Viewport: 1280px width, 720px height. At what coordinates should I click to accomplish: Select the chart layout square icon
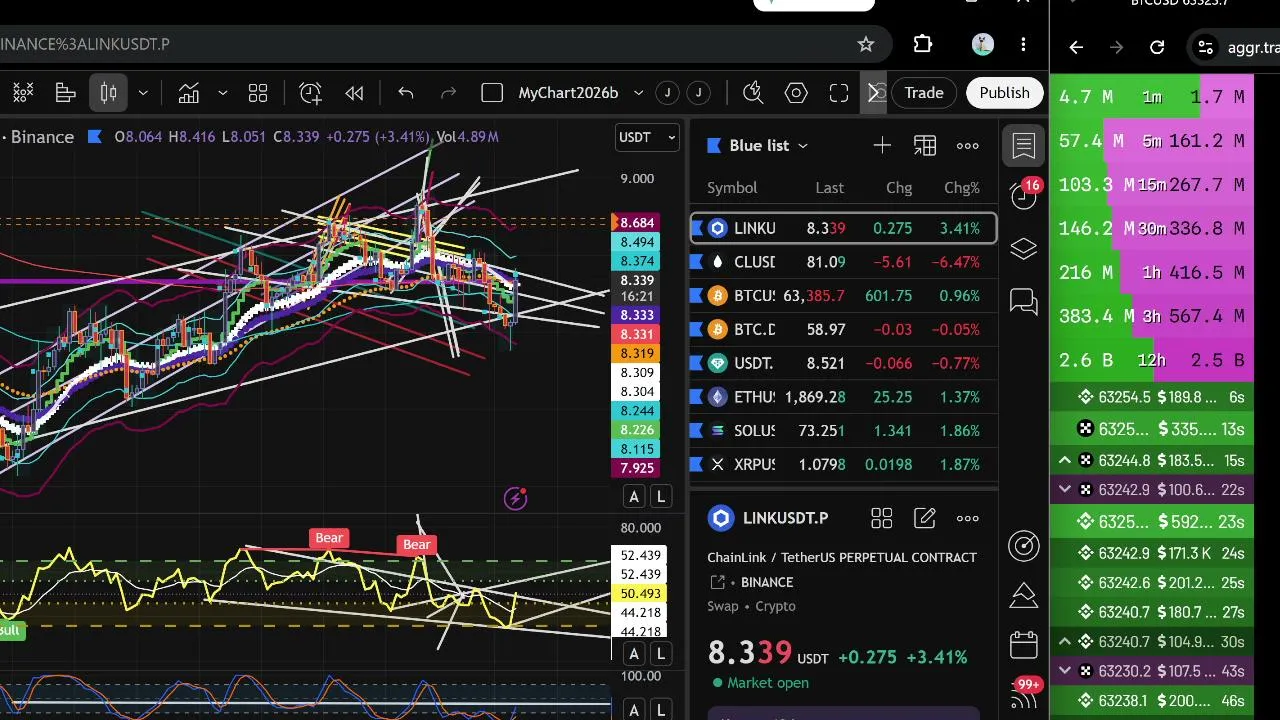coord(492,93)
